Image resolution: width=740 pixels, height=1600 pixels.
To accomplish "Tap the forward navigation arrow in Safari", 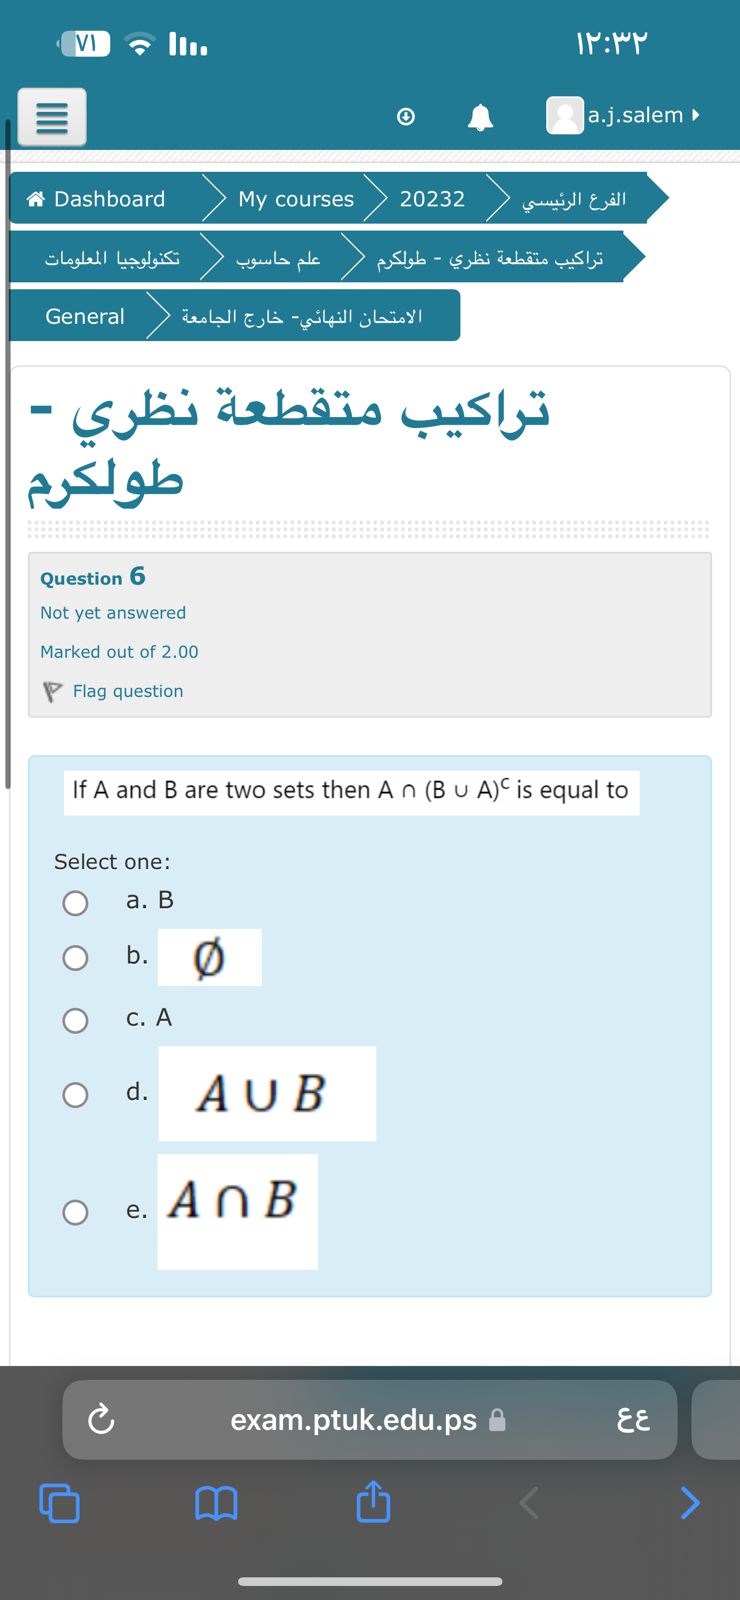I will 689,1502.
